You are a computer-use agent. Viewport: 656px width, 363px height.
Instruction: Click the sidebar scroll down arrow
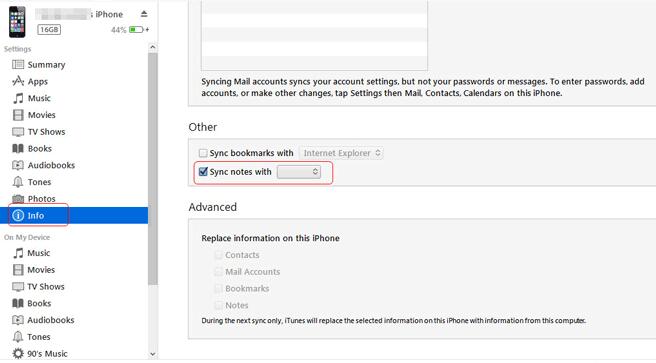click(153, 354)
